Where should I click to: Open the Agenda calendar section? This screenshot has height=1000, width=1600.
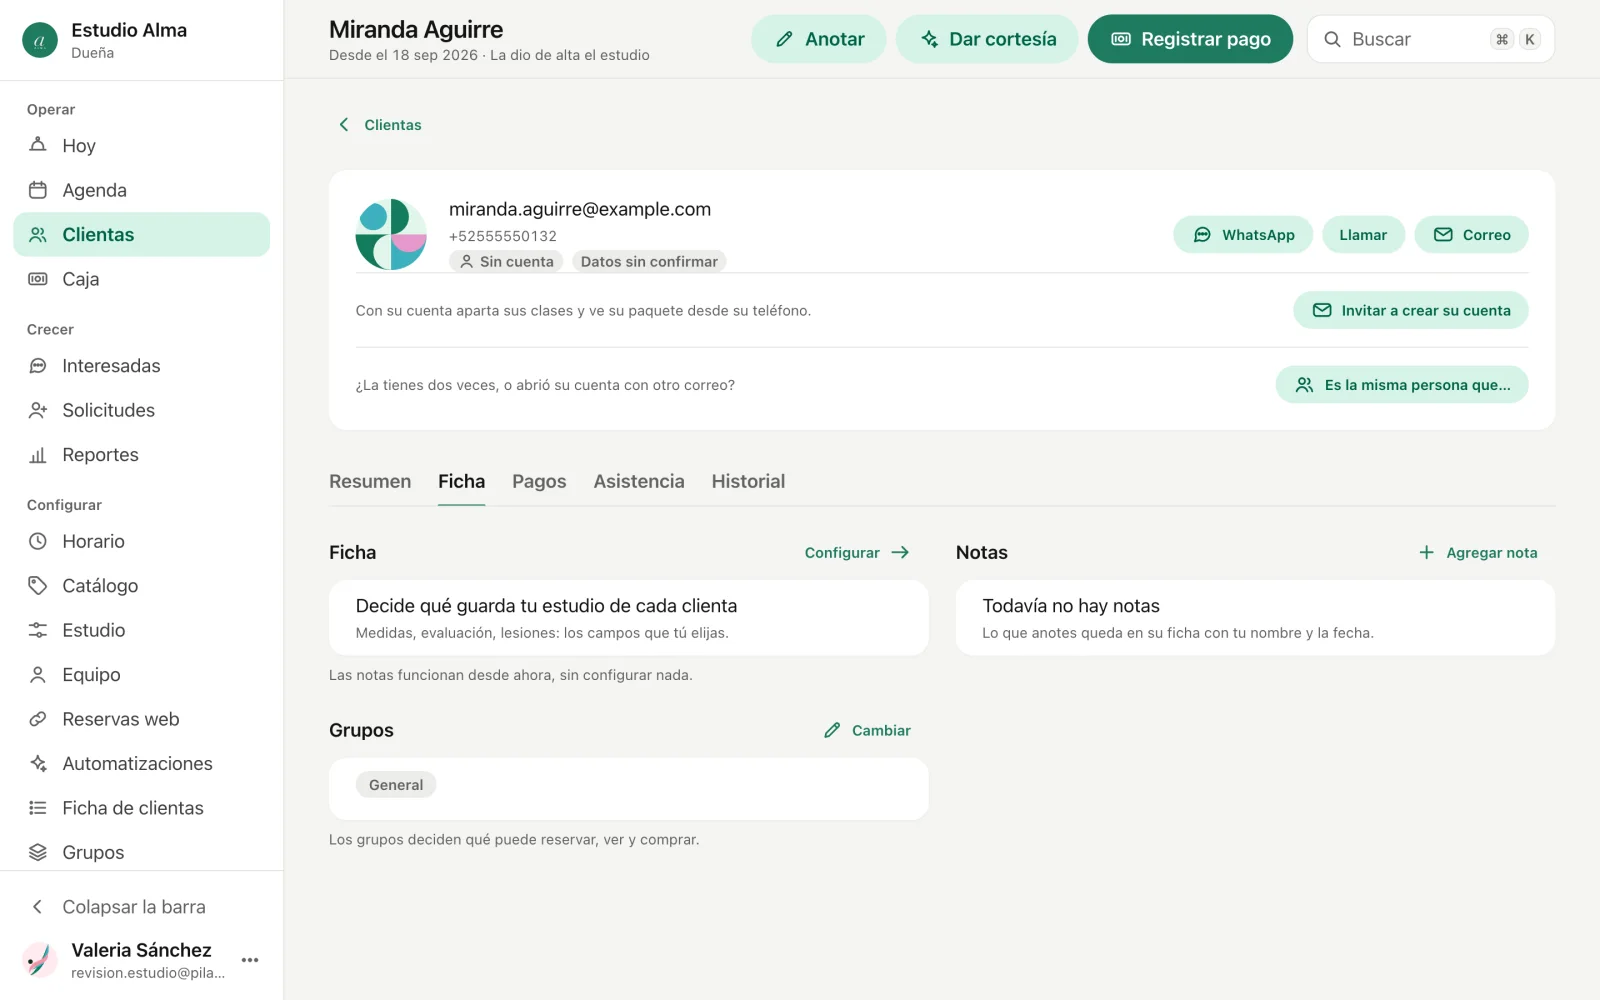point(141,190)
